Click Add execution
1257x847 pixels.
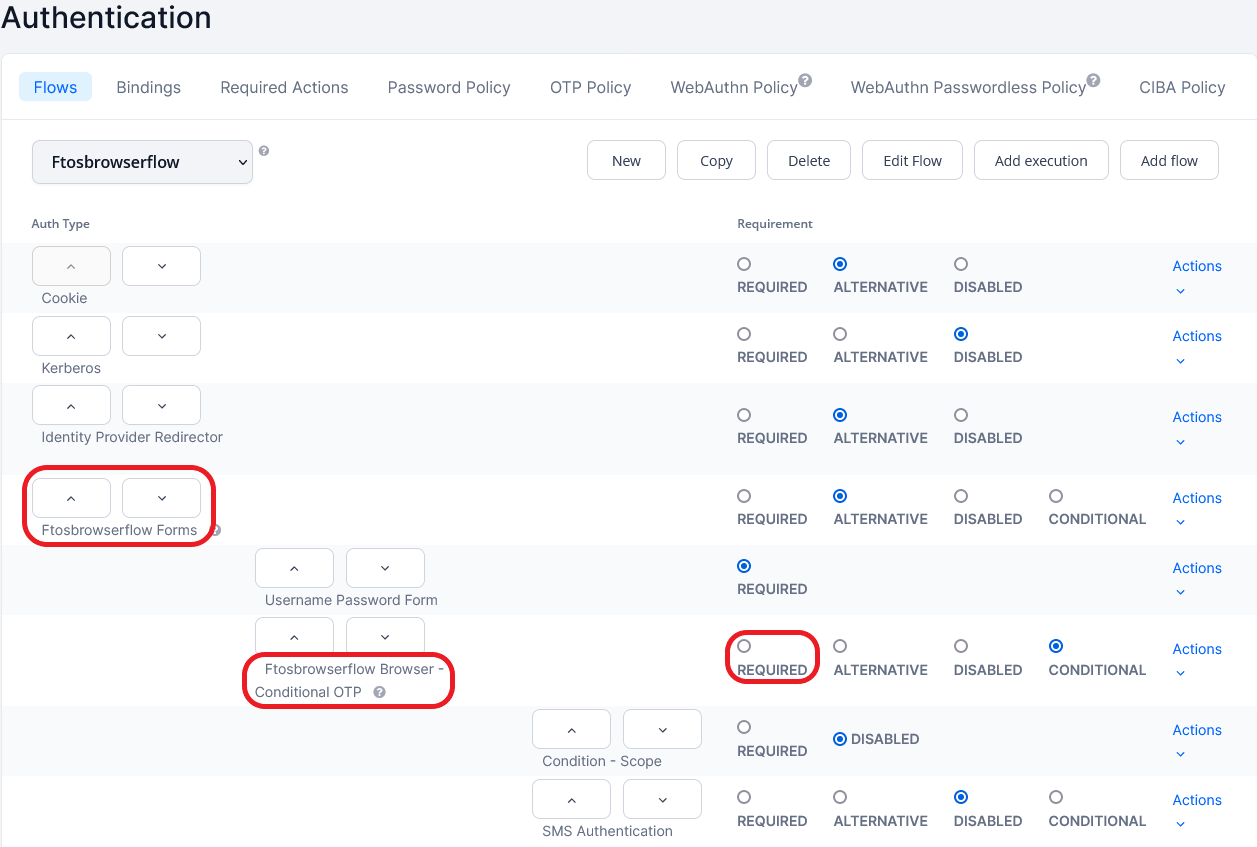[x=1041, y=160]
